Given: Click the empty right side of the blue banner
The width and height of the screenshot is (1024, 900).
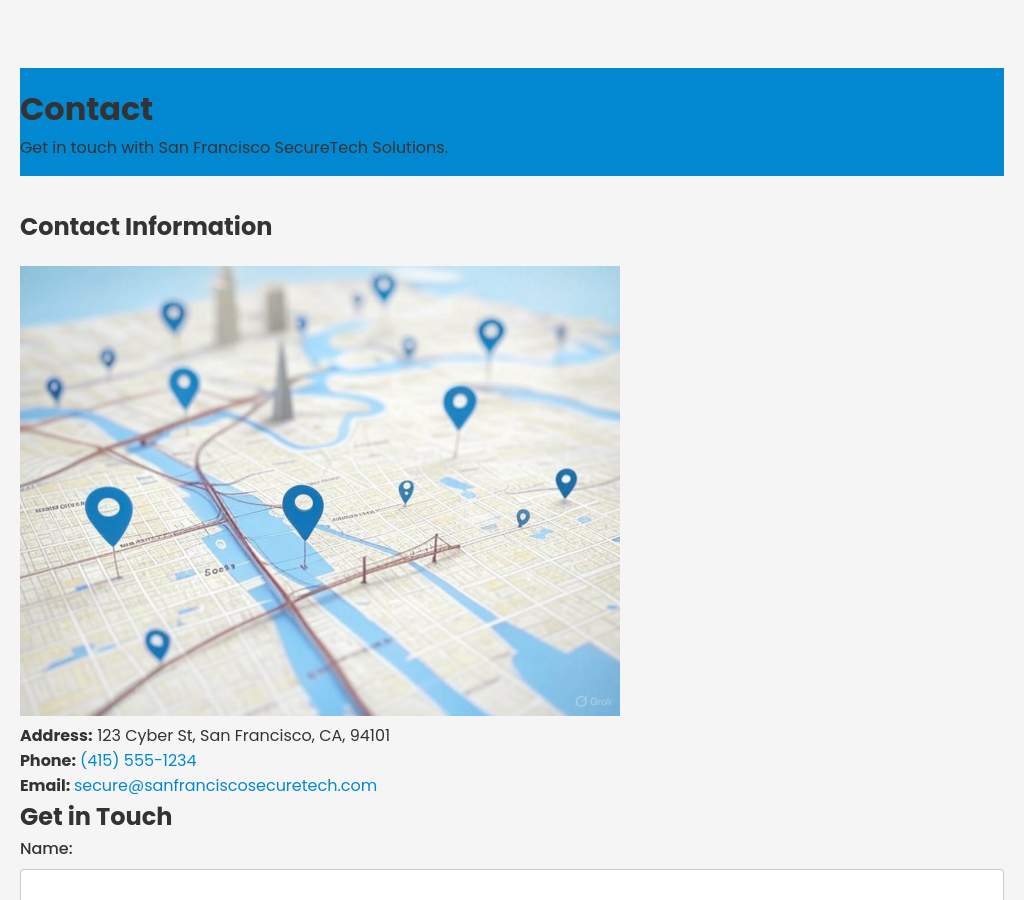Looking at the screenshot, I should coord(800,120).
